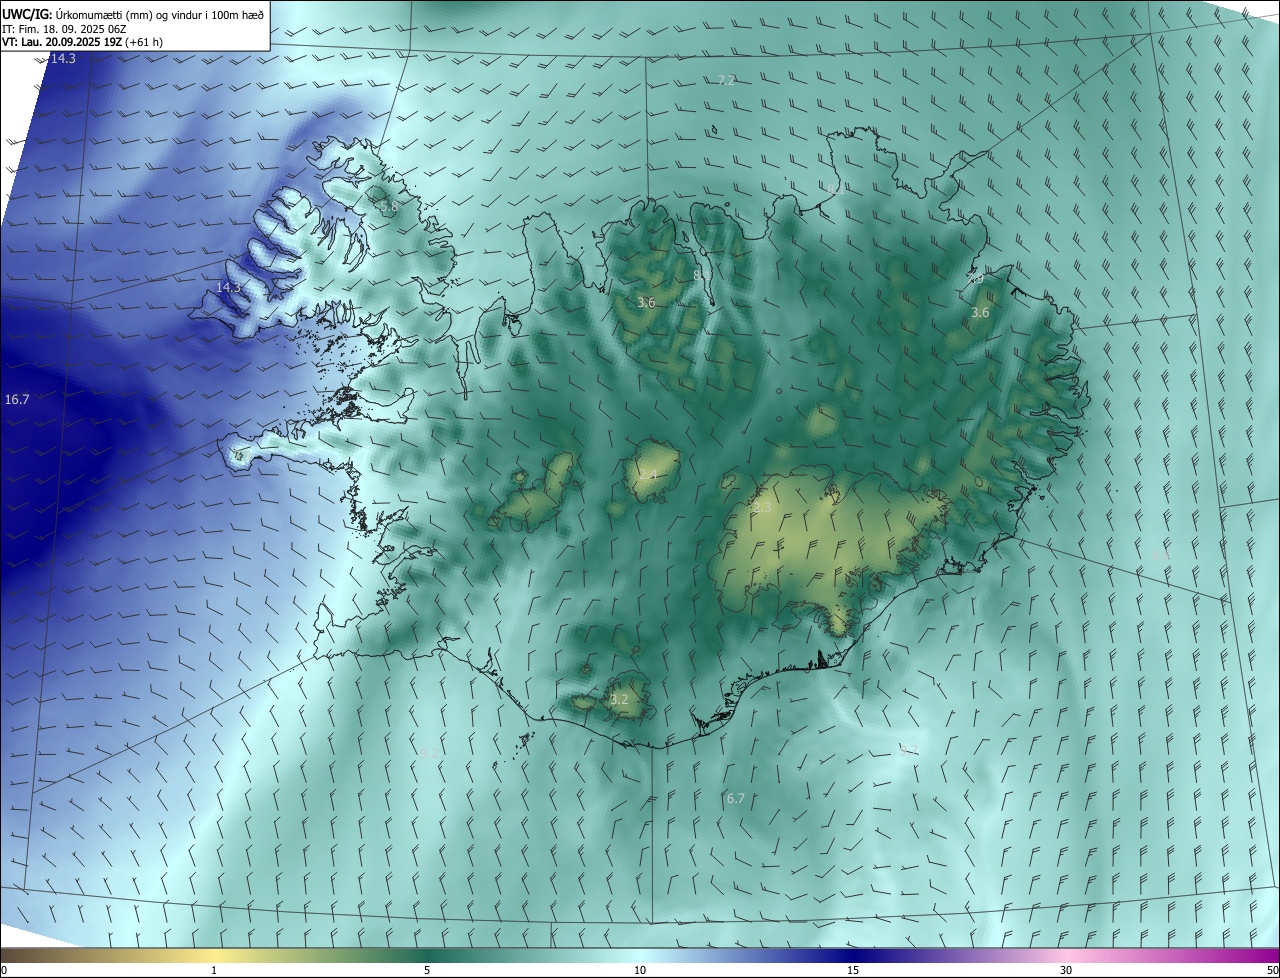
Task: Click the 5 tick on the color scale
Action: [x=427, y=970]
